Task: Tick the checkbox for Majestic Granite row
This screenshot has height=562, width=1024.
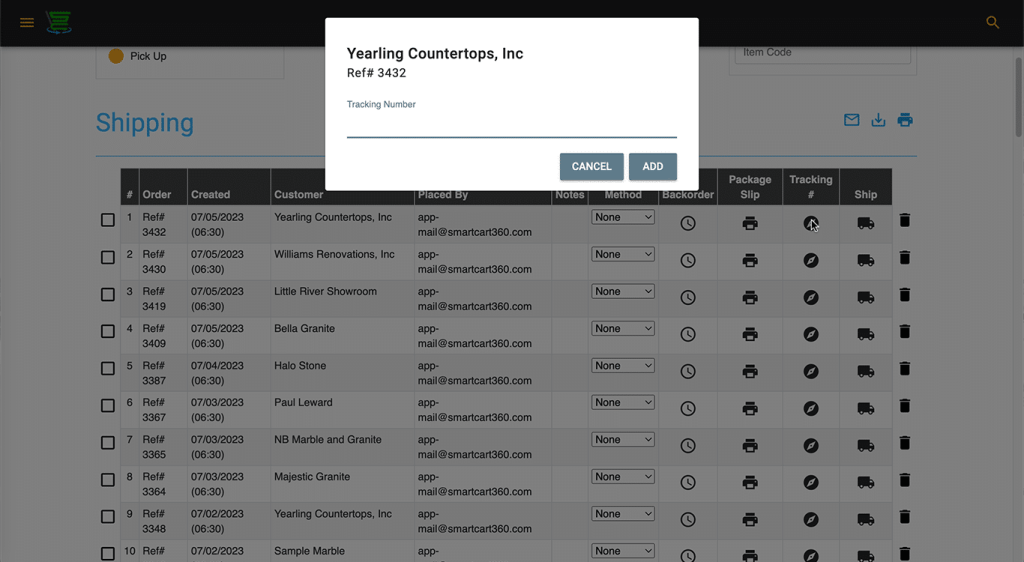Action: 108,479
